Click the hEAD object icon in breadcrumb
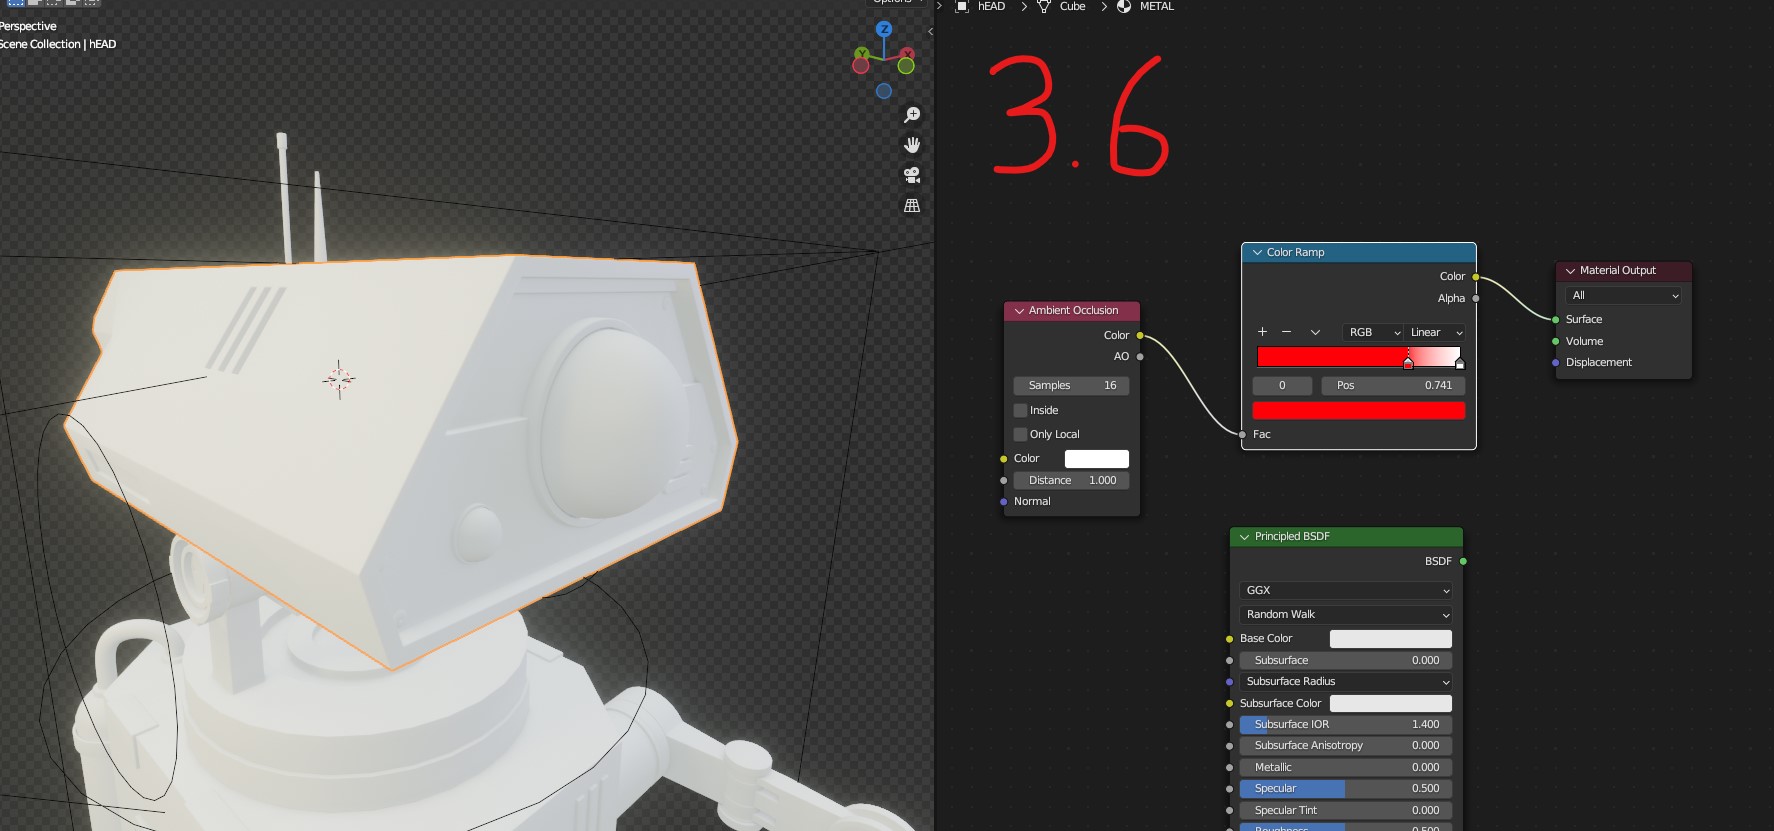This screenshot has width=1774, height=831. click(962, 6)
